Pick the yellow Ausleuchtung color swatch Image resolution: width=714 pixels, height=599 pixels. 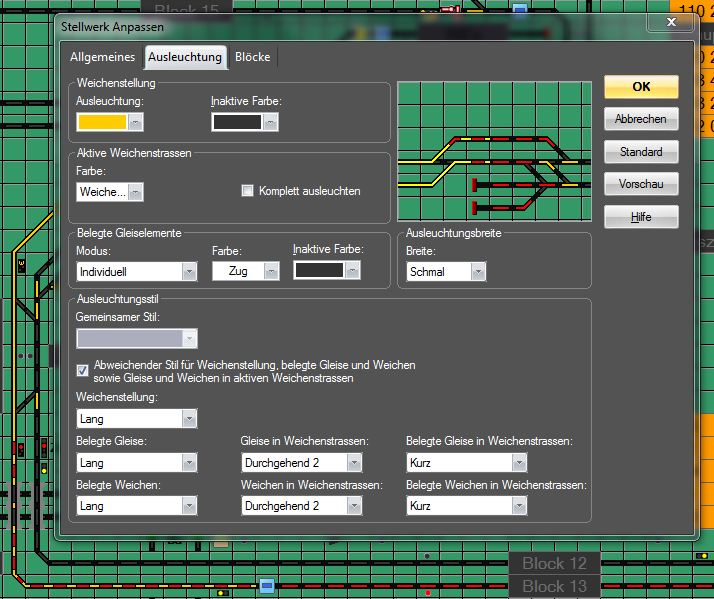point(102,122)
